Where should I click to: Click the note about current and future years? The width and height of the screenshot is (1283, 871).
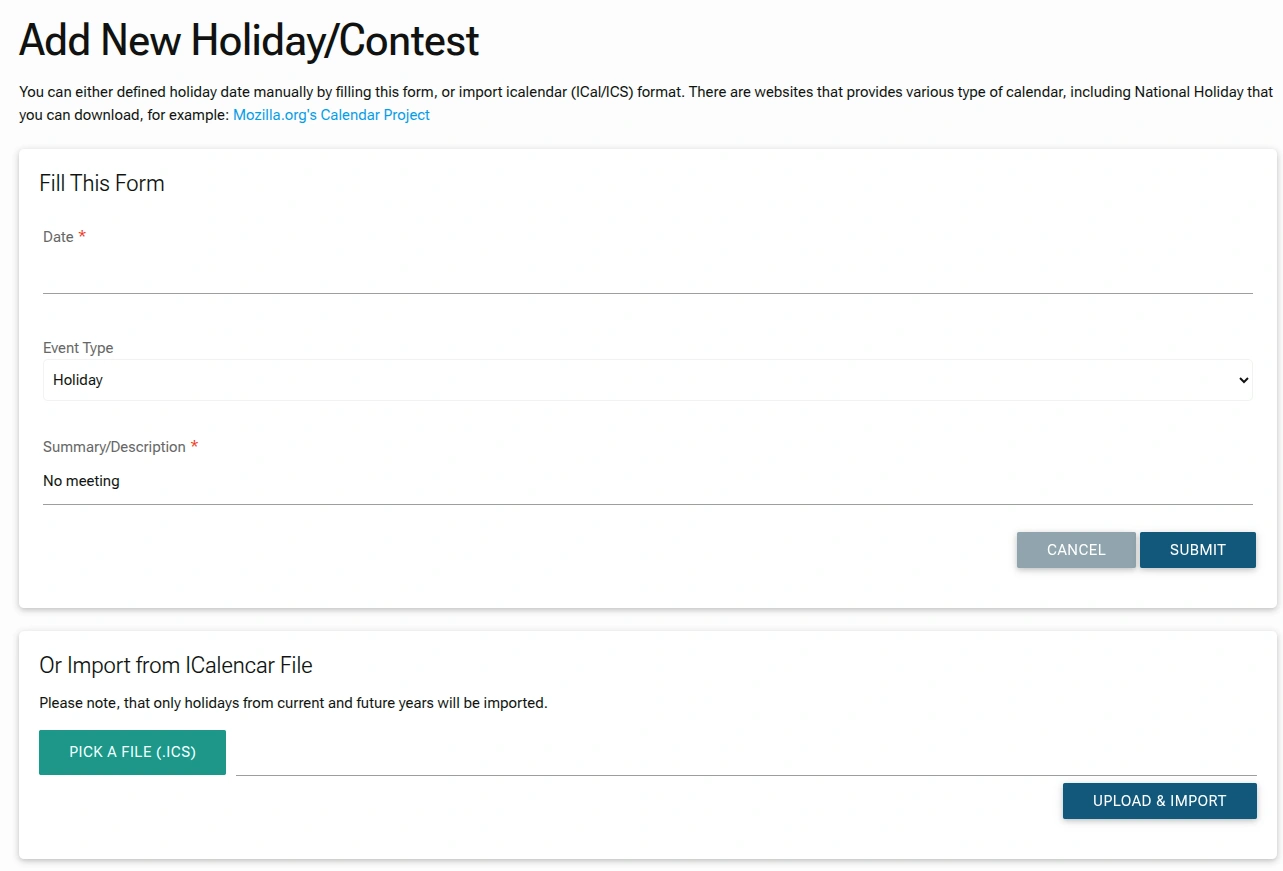[293, 703]
